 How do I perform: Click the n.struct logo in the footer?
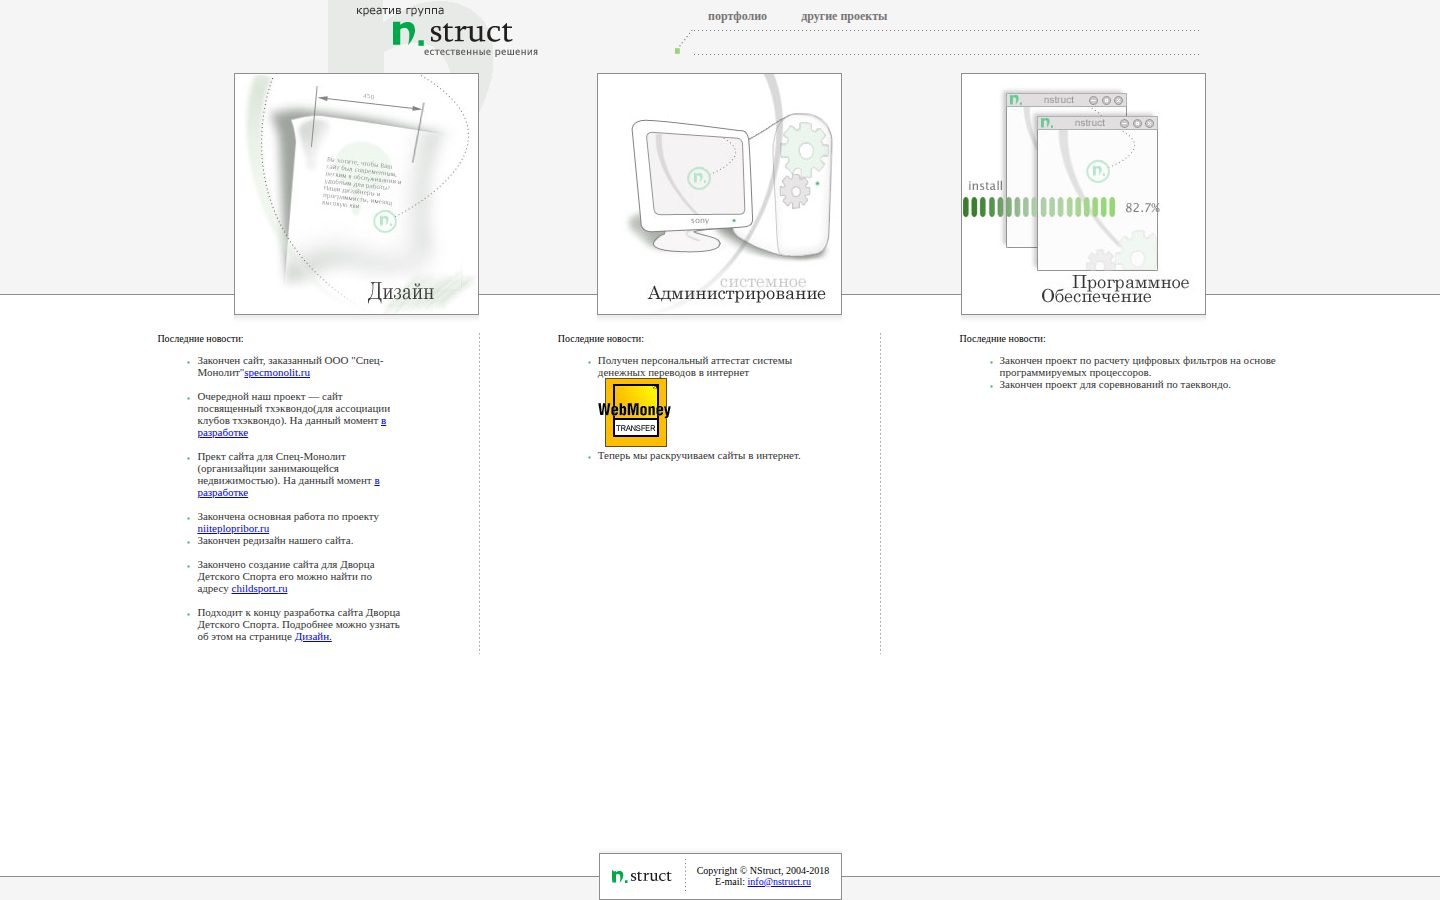click(641, 876)
